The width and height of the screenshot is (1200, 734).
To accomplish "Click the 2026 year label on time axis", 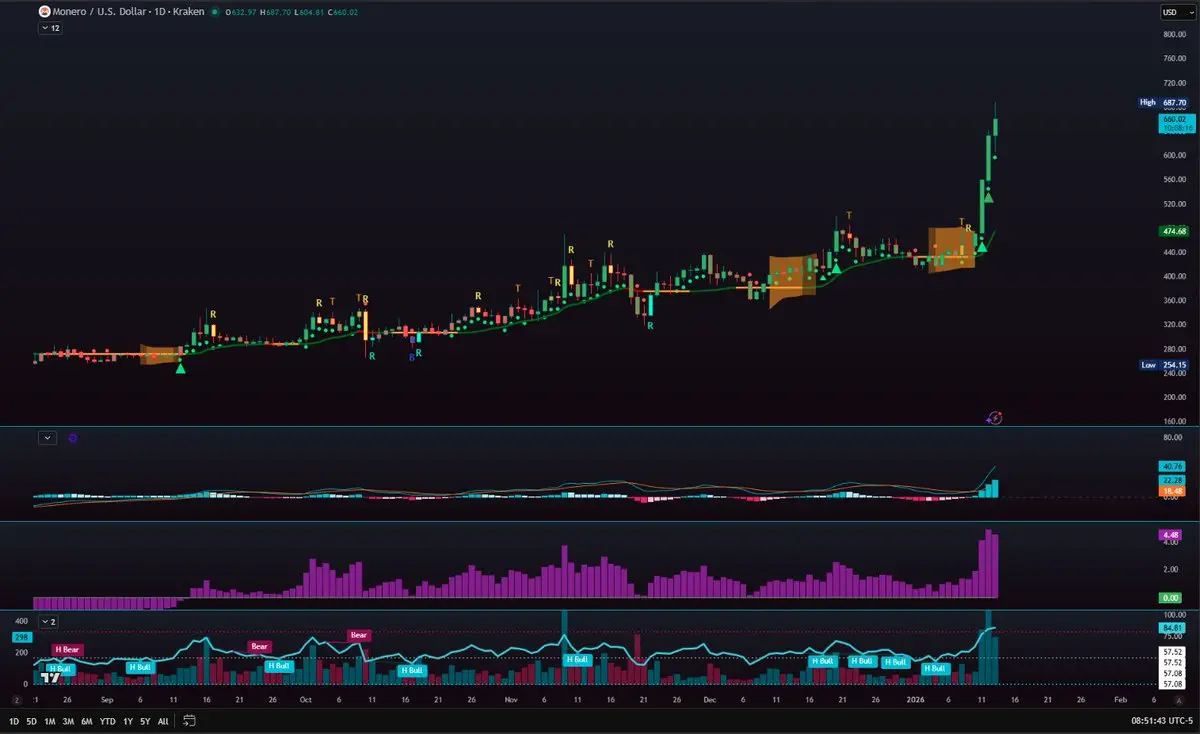I will (916, 701).
